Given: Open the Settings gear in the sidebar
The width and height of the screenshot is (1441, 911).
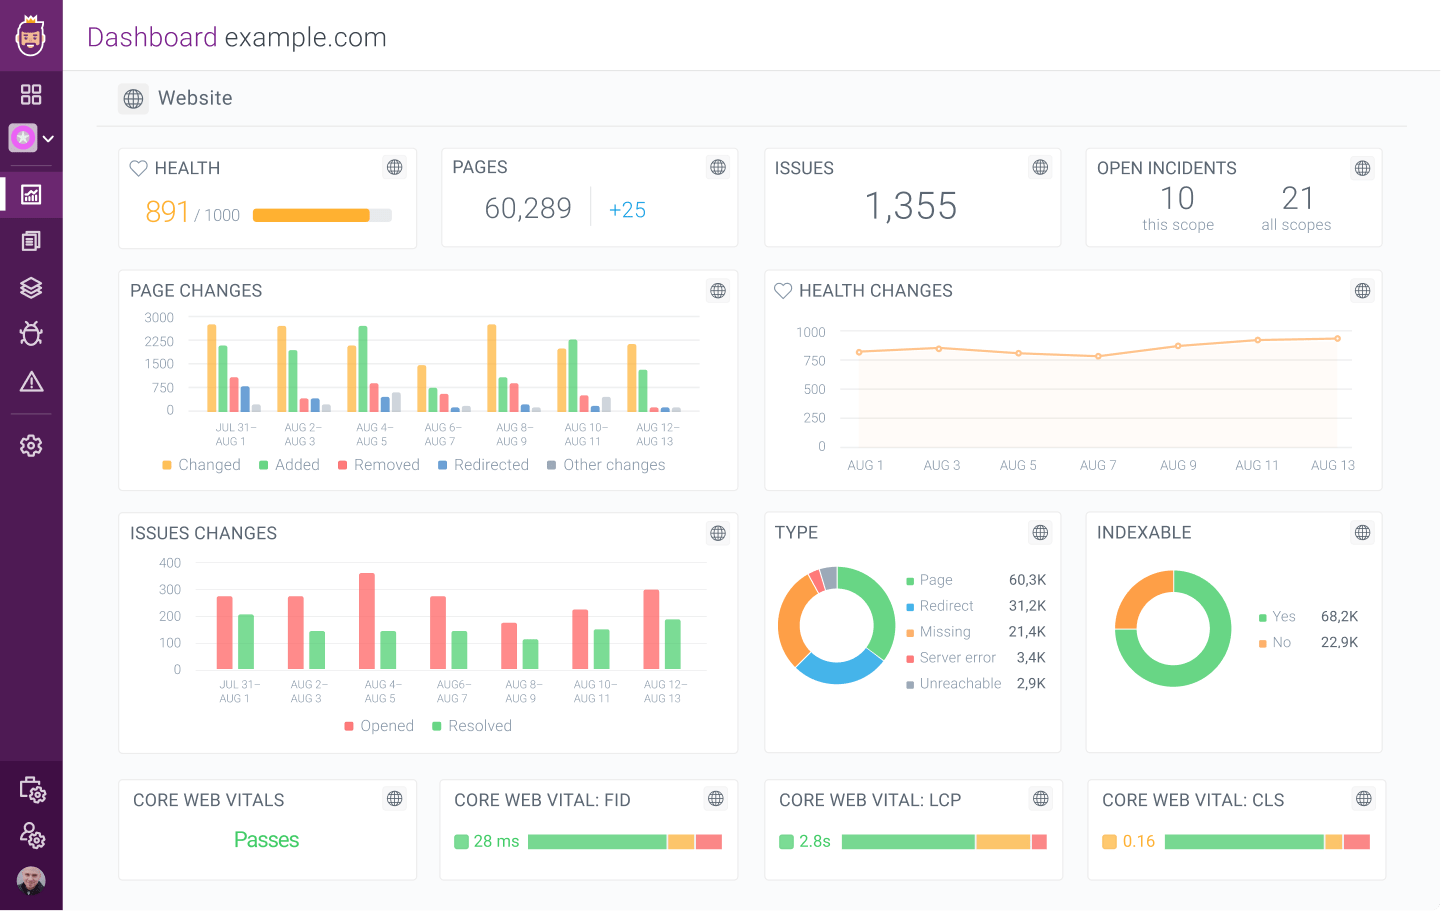Looking at the screenshot, I should [x=31, y=445].
